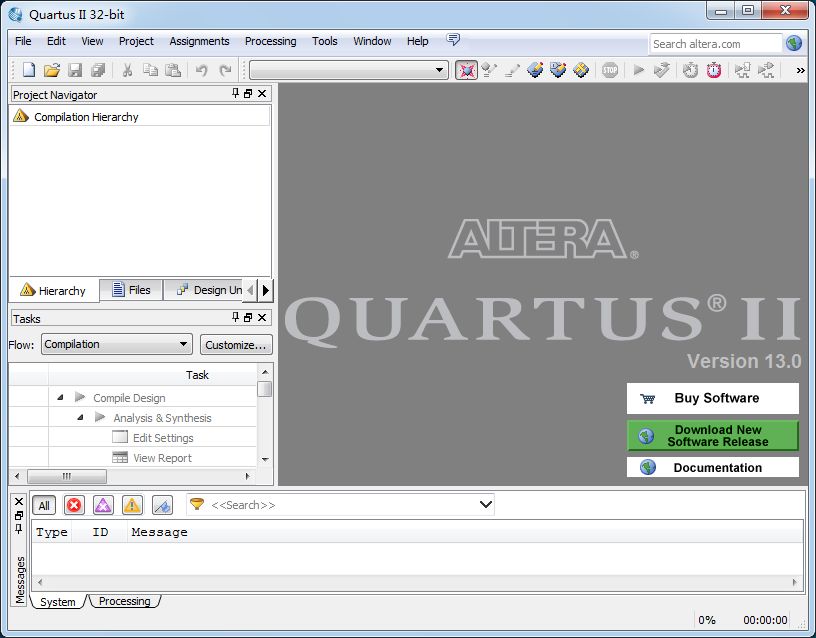Open TimeQuest via the red stopwatch icon

[x=713, y=70]
